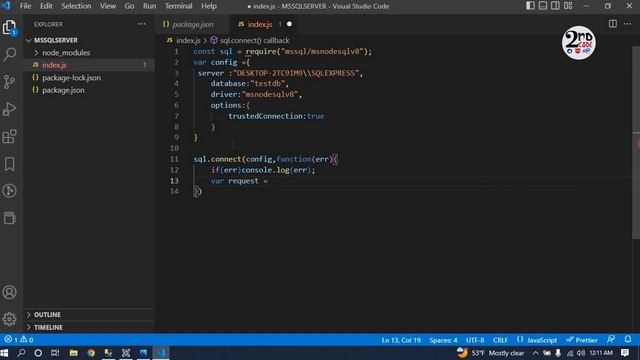Click Explorer more actions ellipsis
Screen dimensions: 640x360
coord(142,24)
